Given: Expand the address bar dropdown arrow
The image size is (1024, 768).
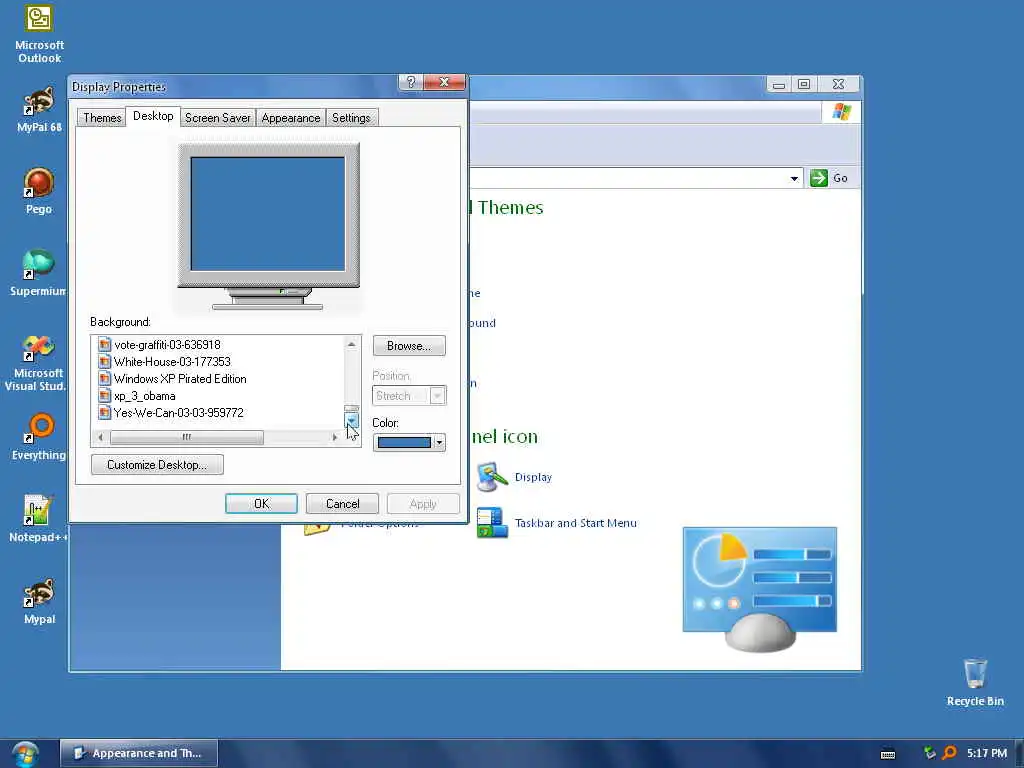Looking at the screenshot, I should (794, 178).
